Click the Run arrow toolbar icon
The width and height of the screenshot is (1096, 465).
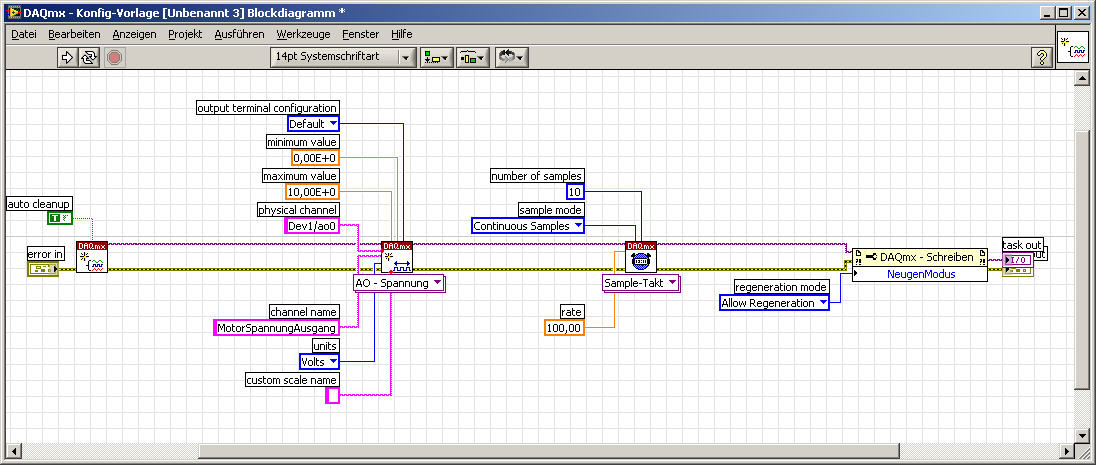[x=67, y=57]
